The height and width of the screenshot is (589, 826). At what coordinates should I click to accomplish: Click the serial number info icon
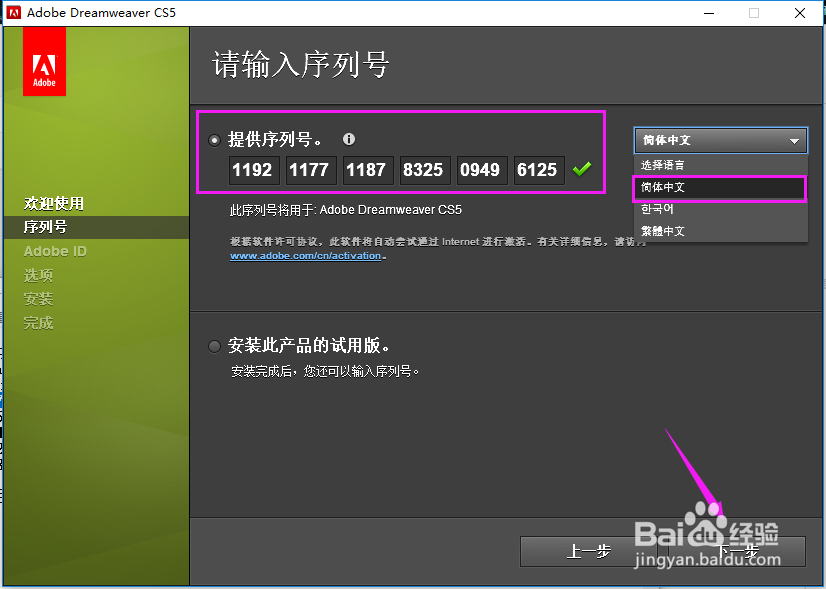point(349,139)
